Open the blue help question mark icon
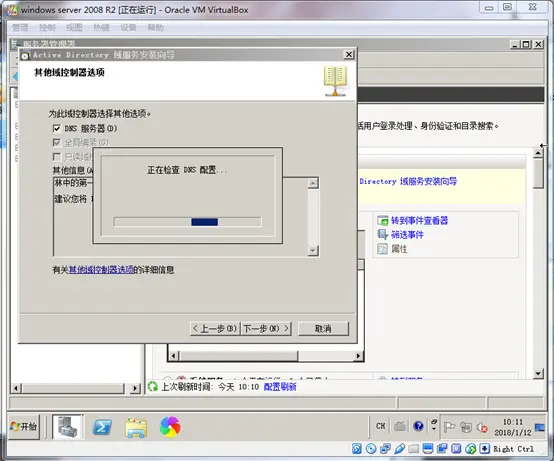The height and width of the screenshot is (461, 554). point(418,426)
